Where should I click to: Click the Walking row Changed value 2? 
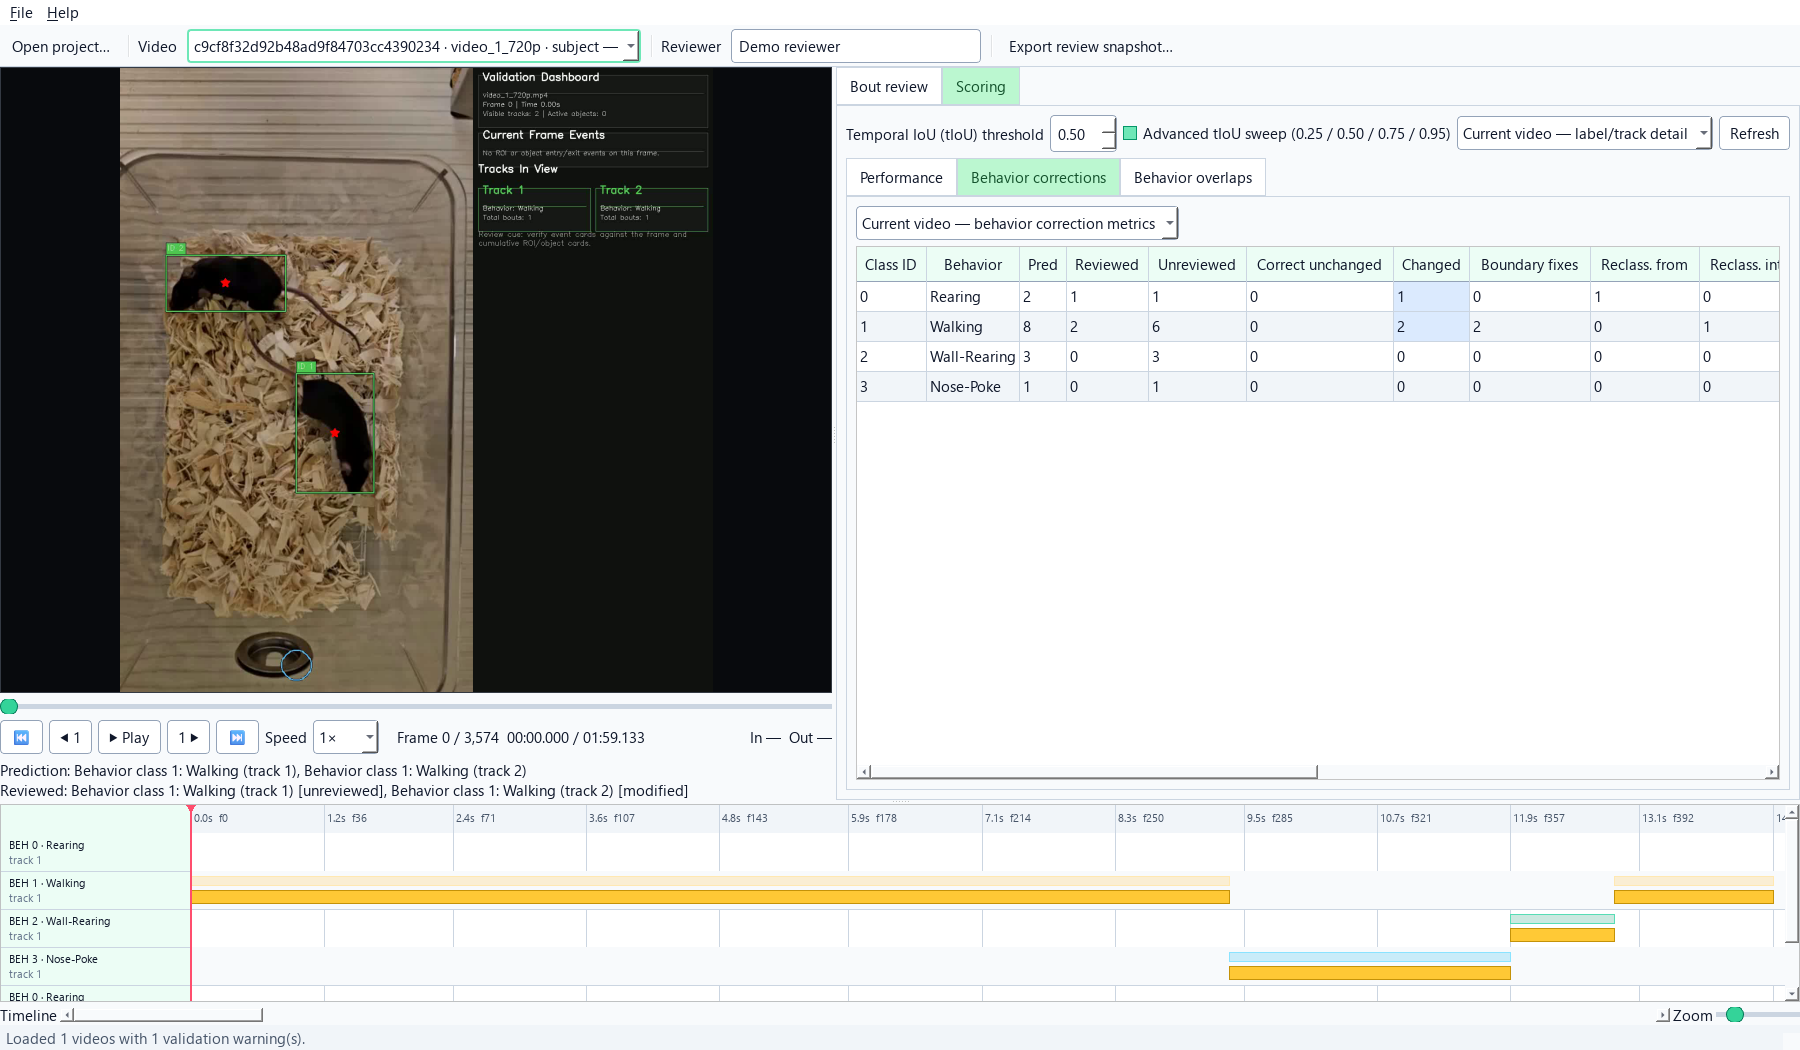pyautogui.click(x=1431, y=327)
